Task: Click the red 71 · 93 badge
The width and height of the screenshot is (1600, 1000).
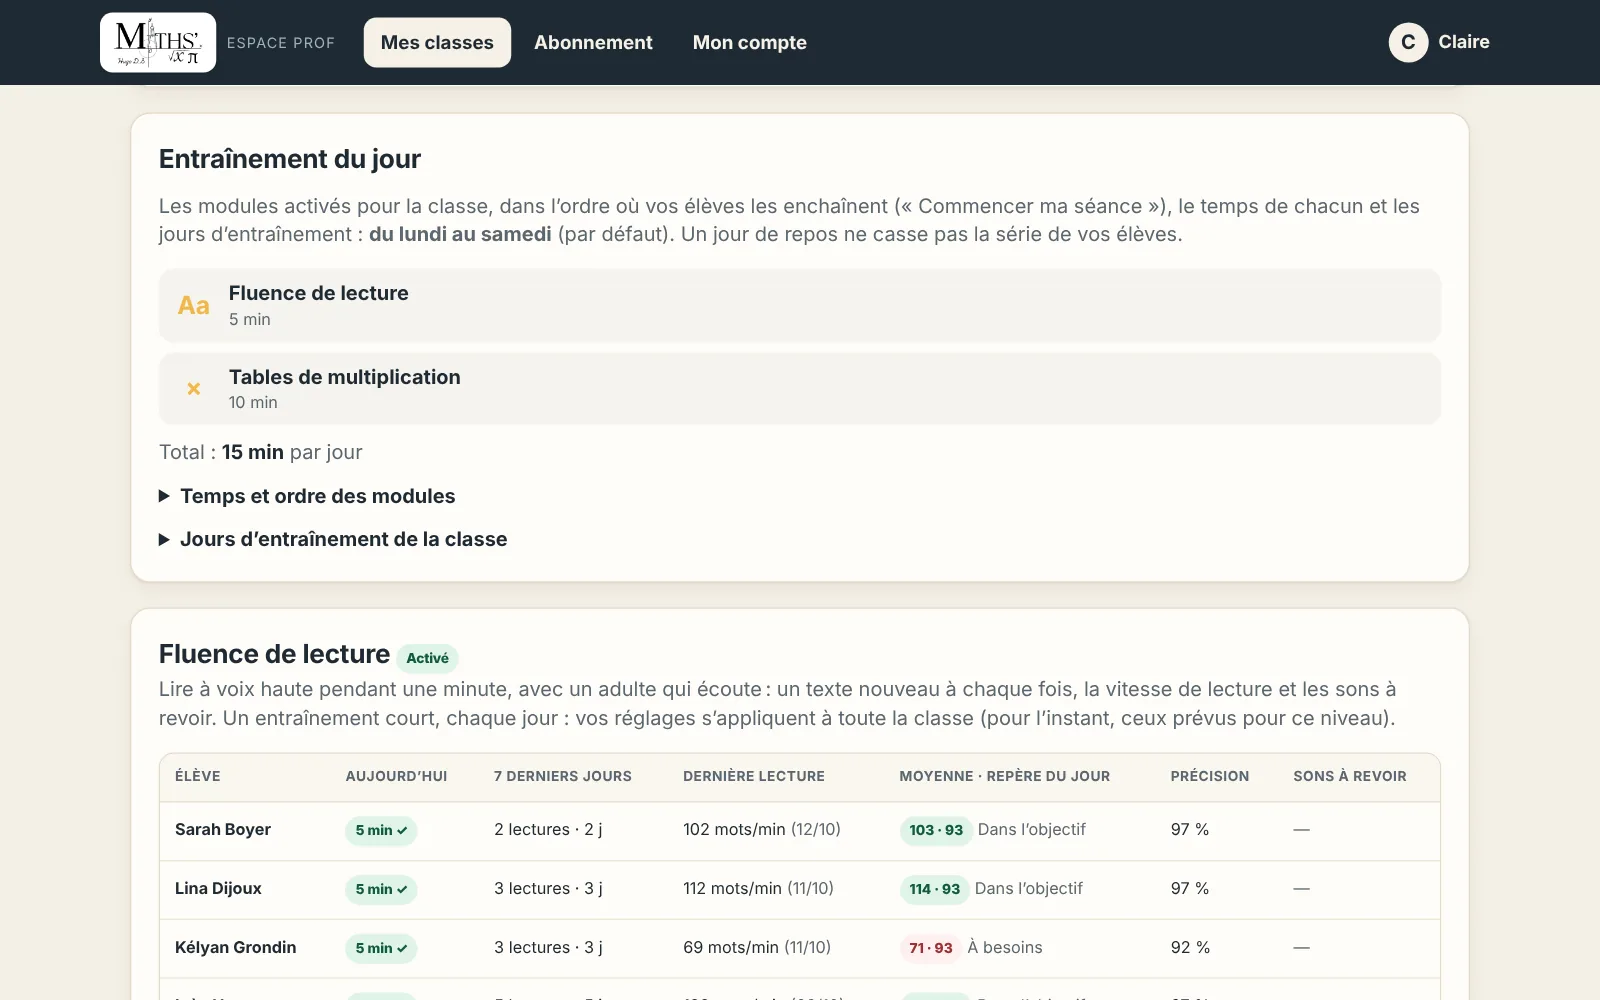Action: [x=931, y=948]
